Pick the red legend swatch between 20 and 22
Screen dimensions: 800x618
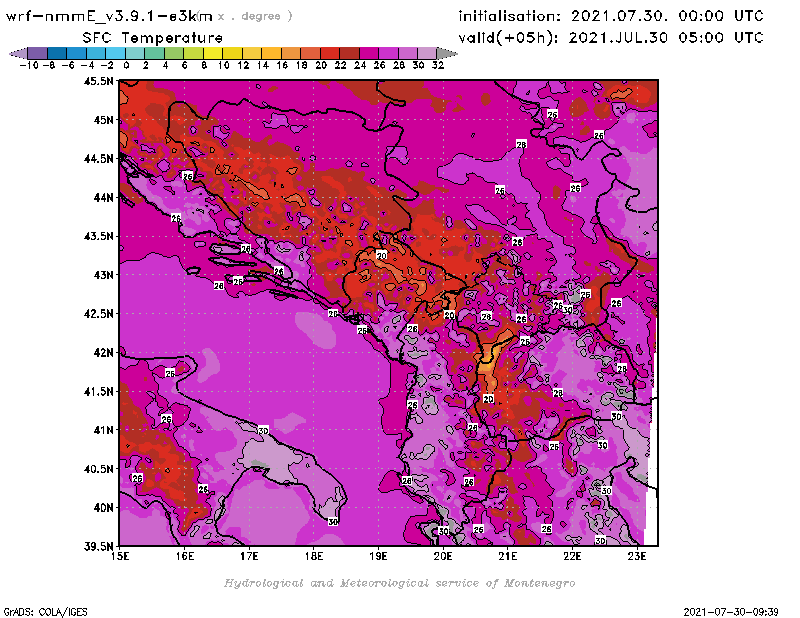(330, 53)
